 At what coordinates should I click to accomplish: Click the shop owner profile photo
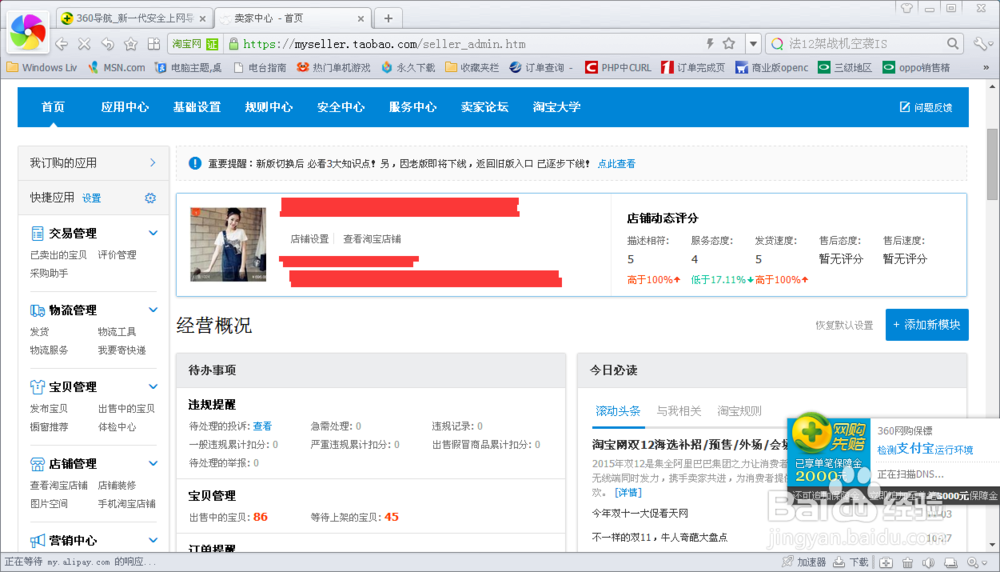[228, 244]
